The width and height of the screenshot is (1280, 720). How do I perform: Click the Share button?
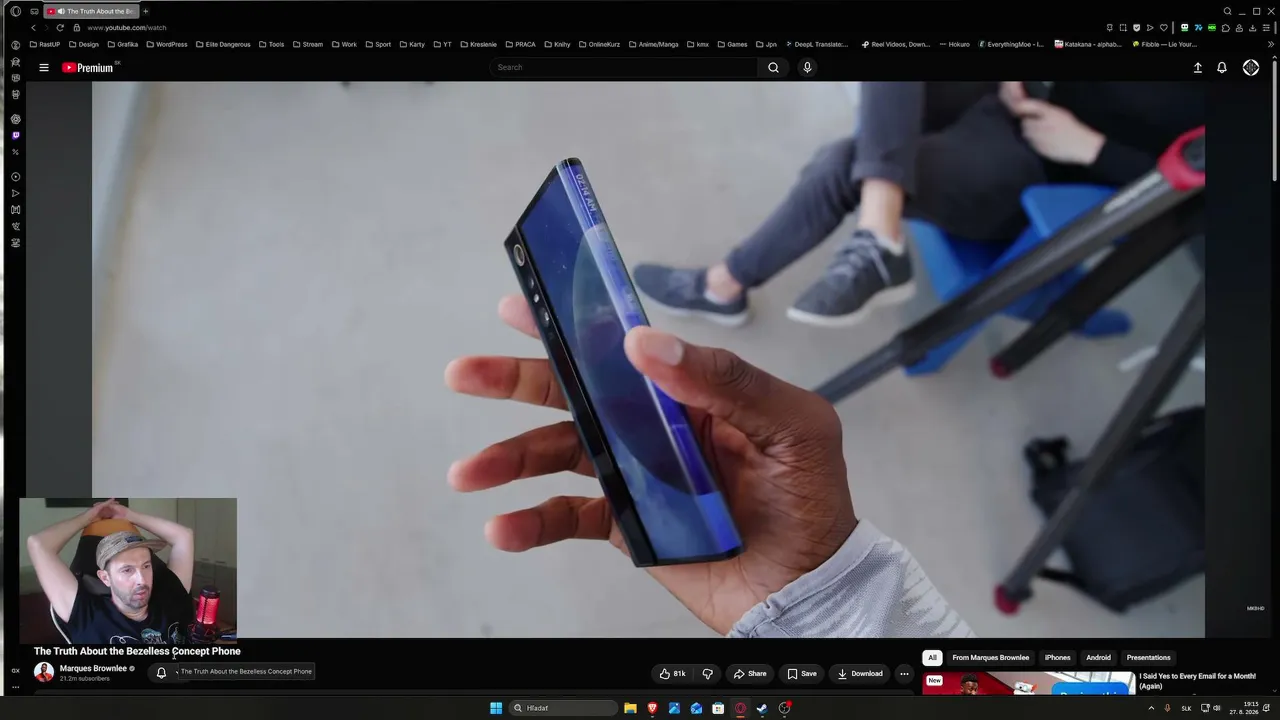(x=750, y=674)
